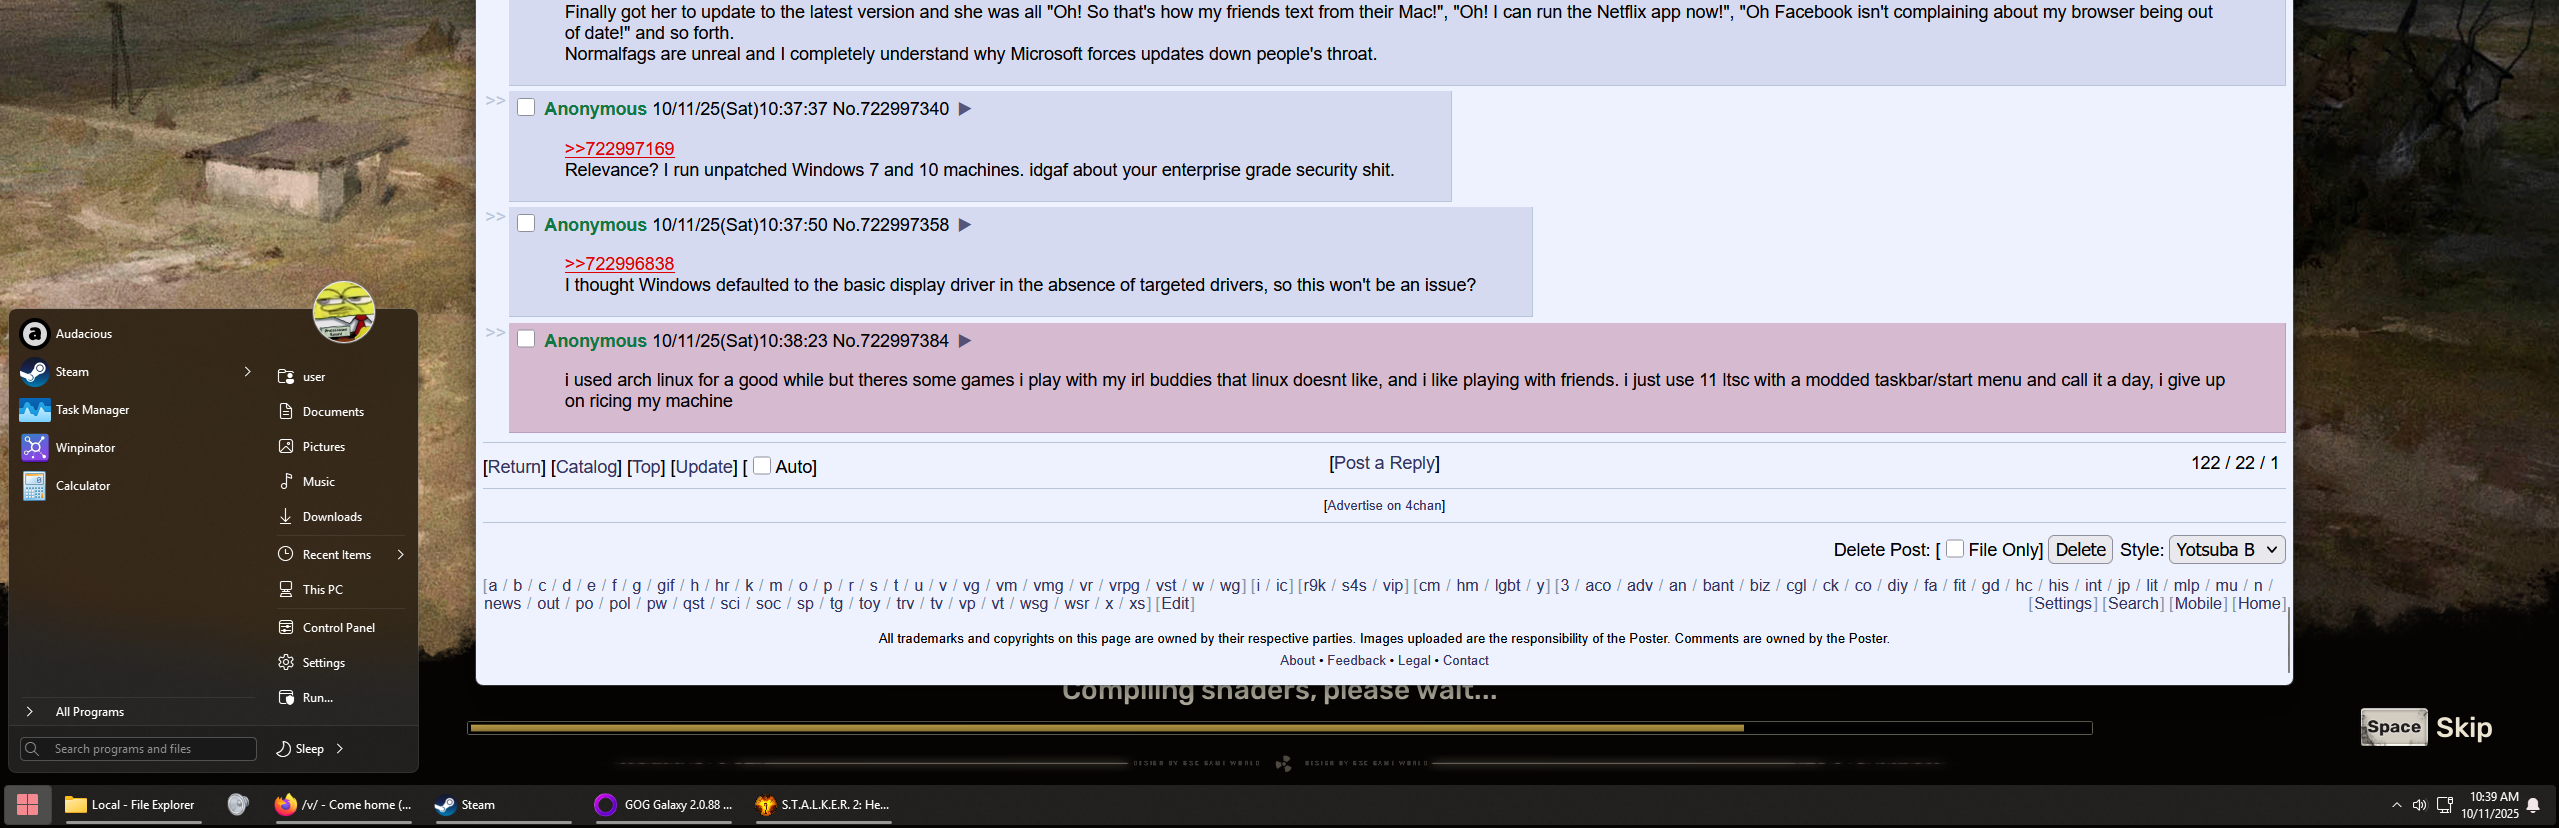Open the network tray icon

2444,805
